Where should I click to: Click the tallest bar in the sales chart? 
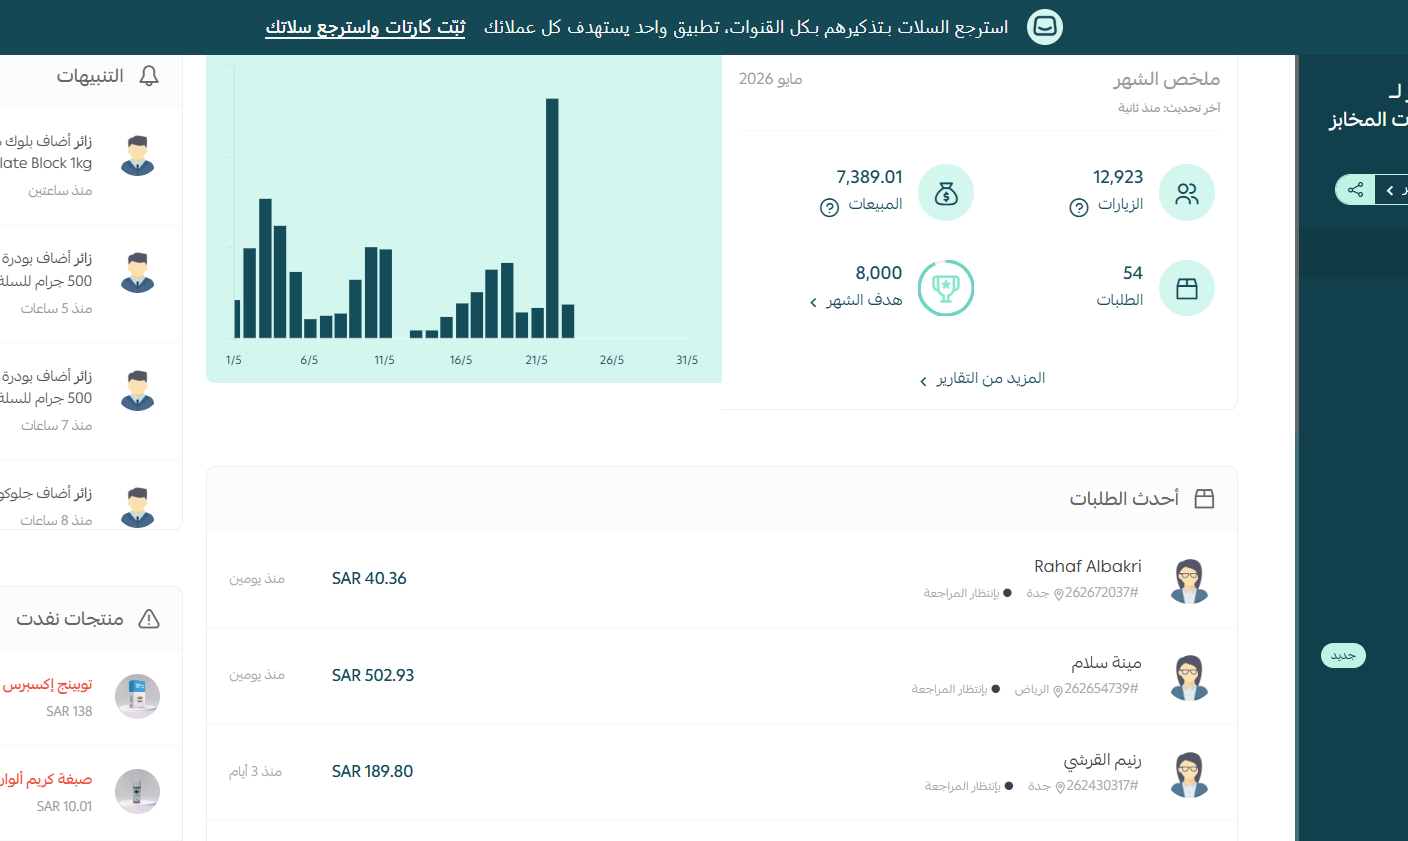[552, 218]
